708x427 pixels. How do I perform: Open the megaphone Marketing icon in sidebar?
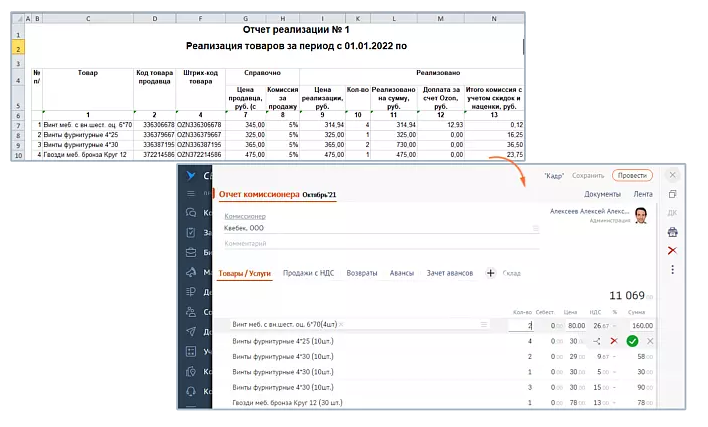pyautogui.click(x=191, y=272)
